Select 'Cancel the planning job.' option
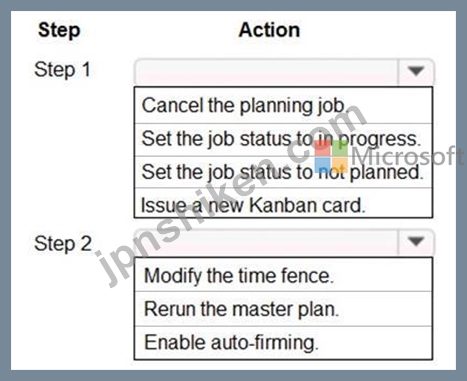The width and height of the screenshot is (467, 381). tap(283, 105)
